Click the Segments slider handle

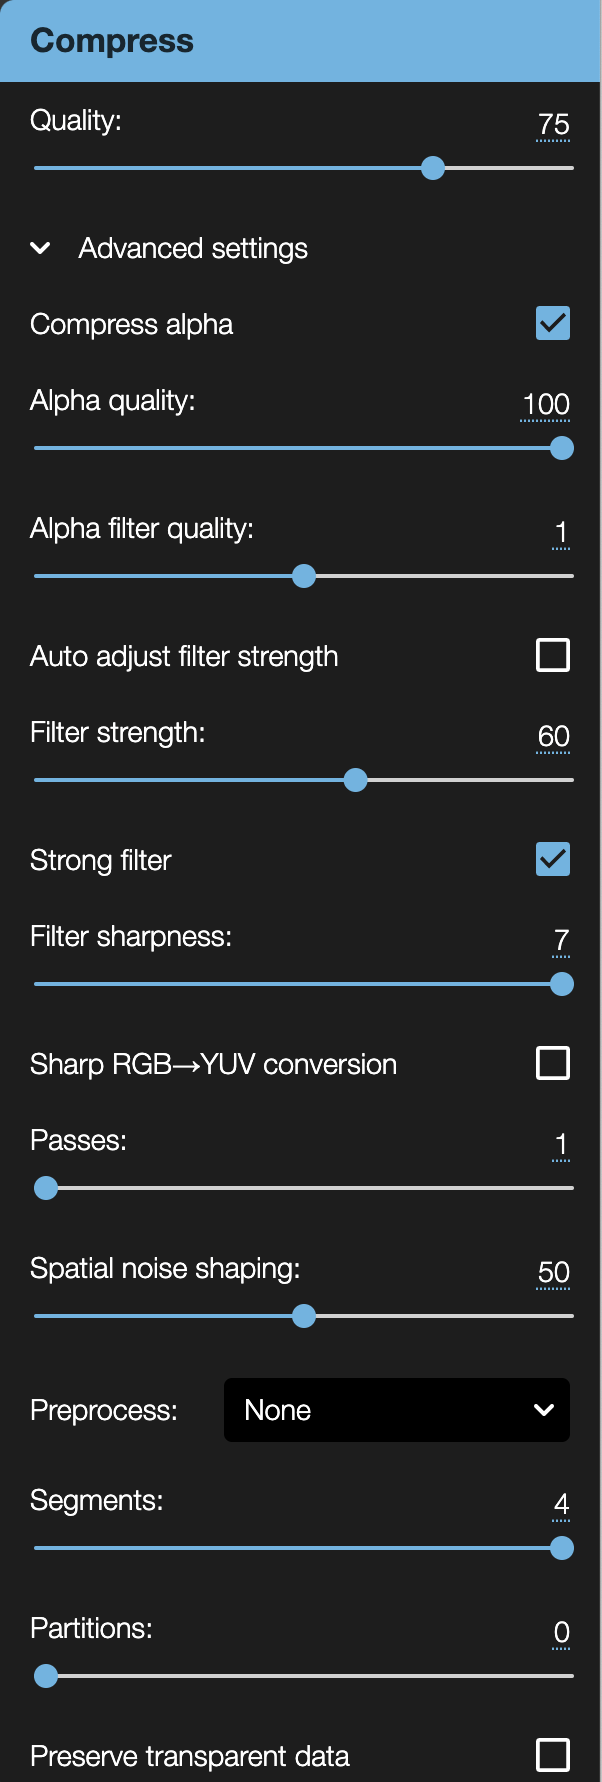[562, 1548]
